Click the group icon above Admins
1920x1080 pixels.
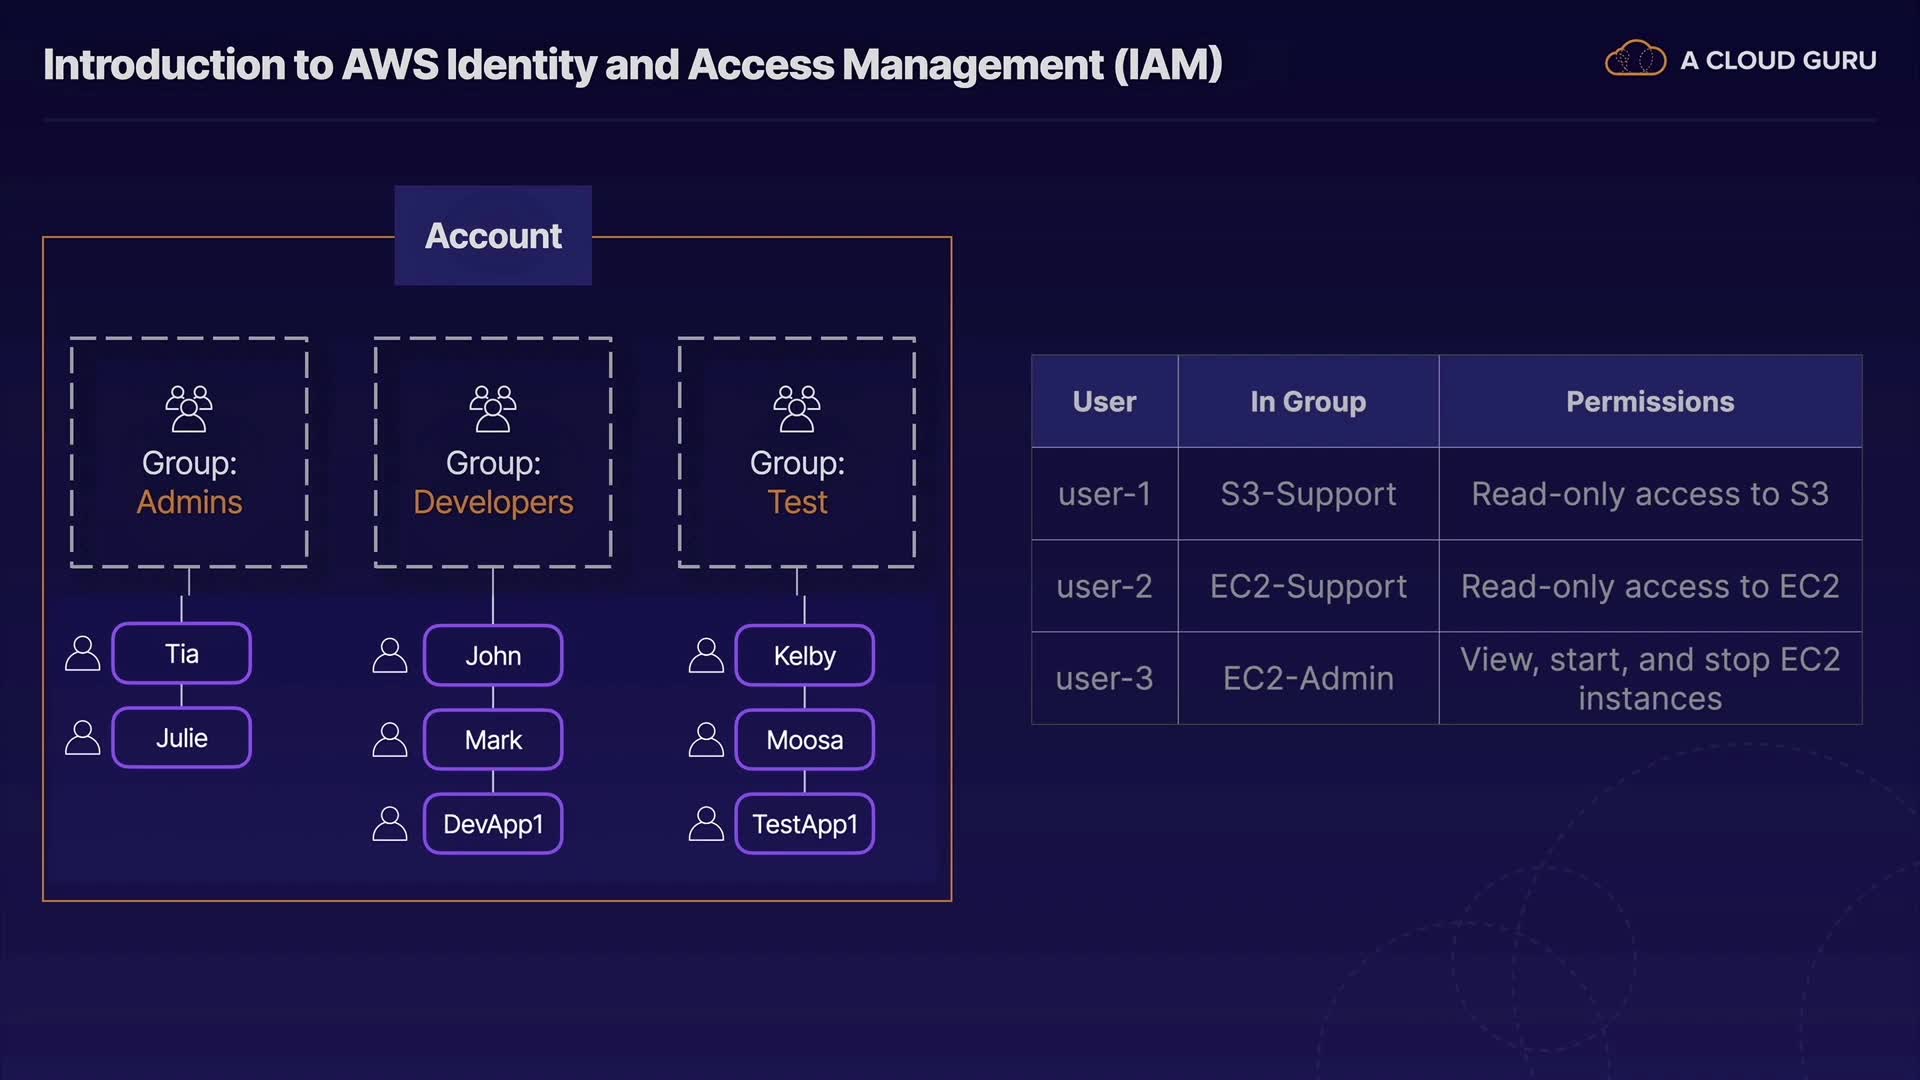pos(189,408)
